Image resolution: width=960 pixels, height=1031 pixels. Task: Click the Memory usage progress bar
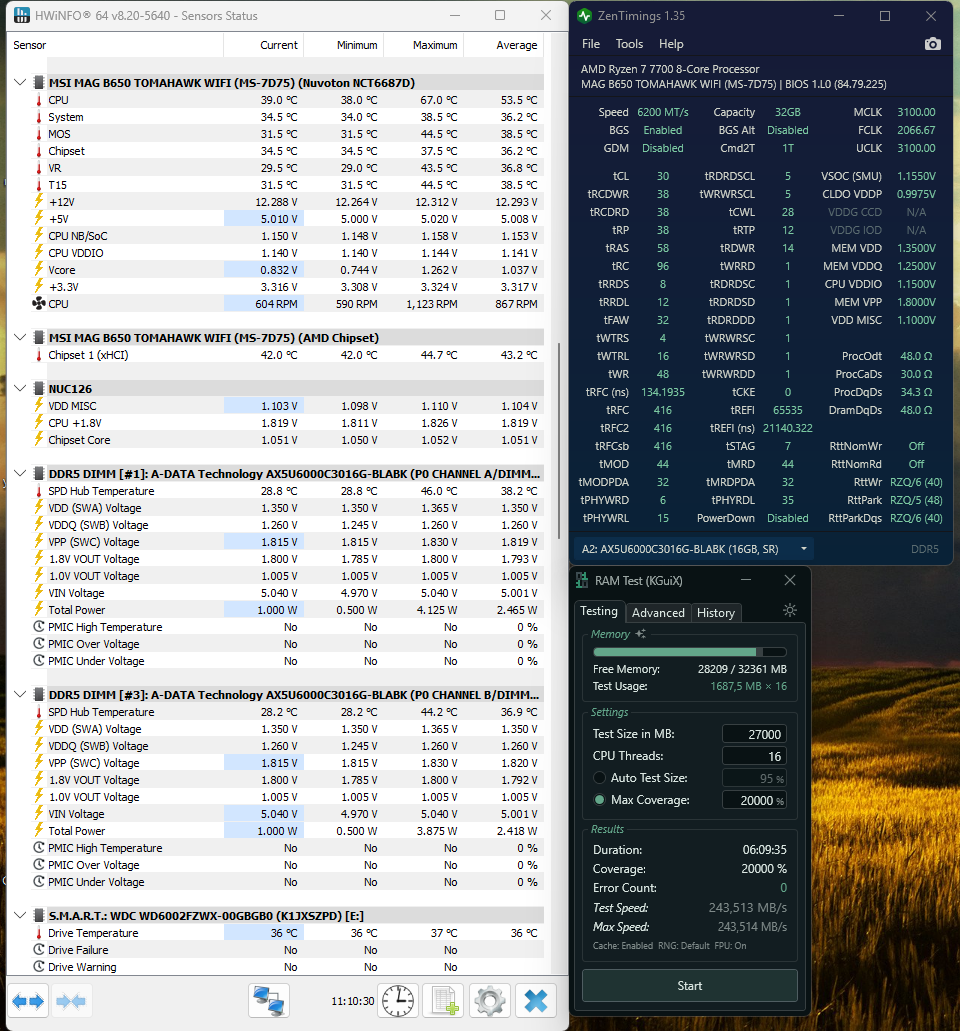[690, 652]
